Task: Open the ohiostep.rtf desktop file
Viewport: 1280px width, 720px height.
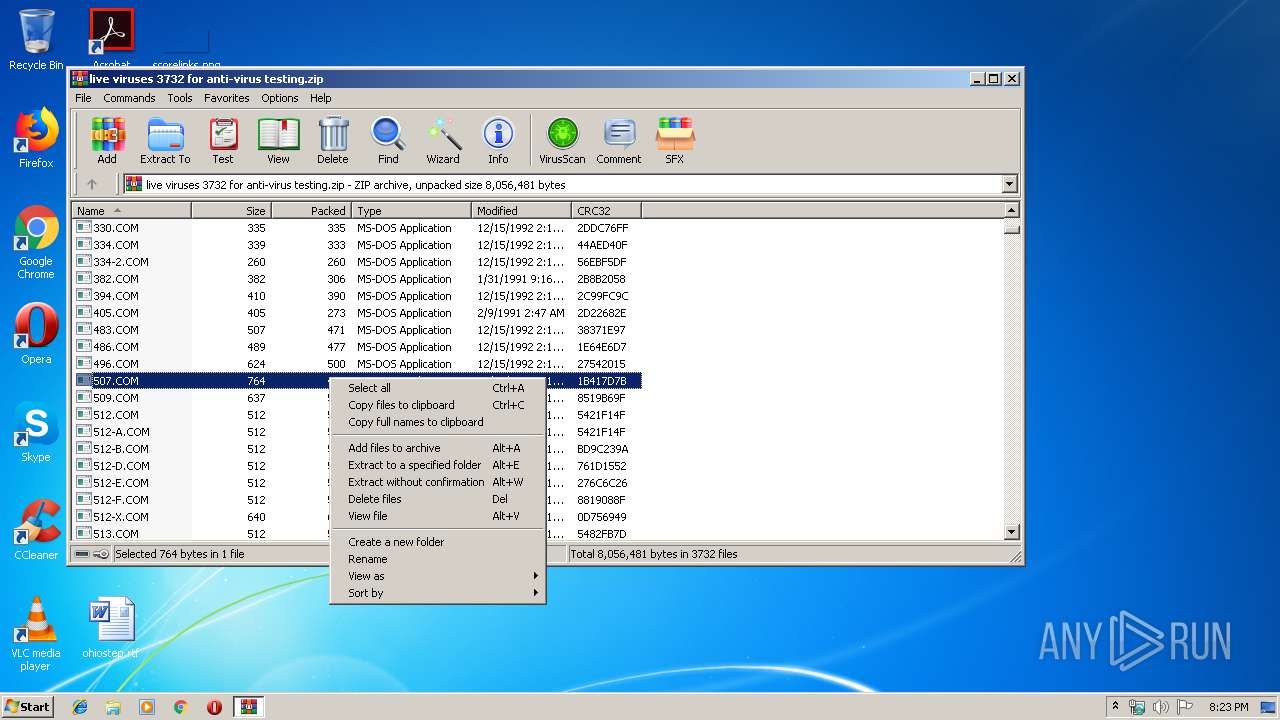Action: click(x=111, y=628)
